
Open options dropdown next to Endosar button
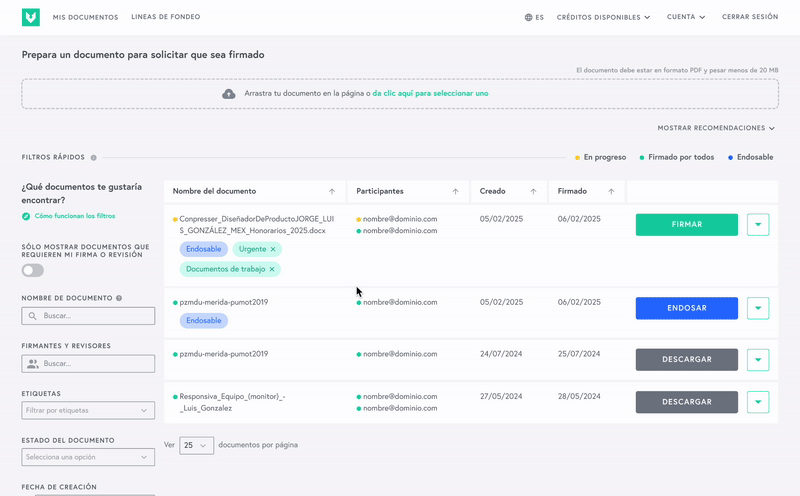758,308
